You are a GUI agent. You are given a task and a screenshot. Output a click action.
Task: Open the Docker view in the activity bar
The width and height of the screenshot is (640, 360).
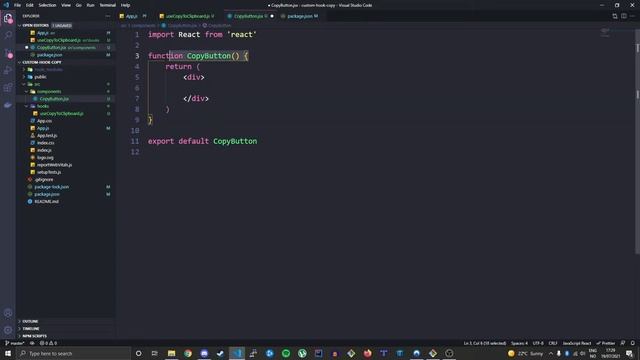[x=8, y=105]
